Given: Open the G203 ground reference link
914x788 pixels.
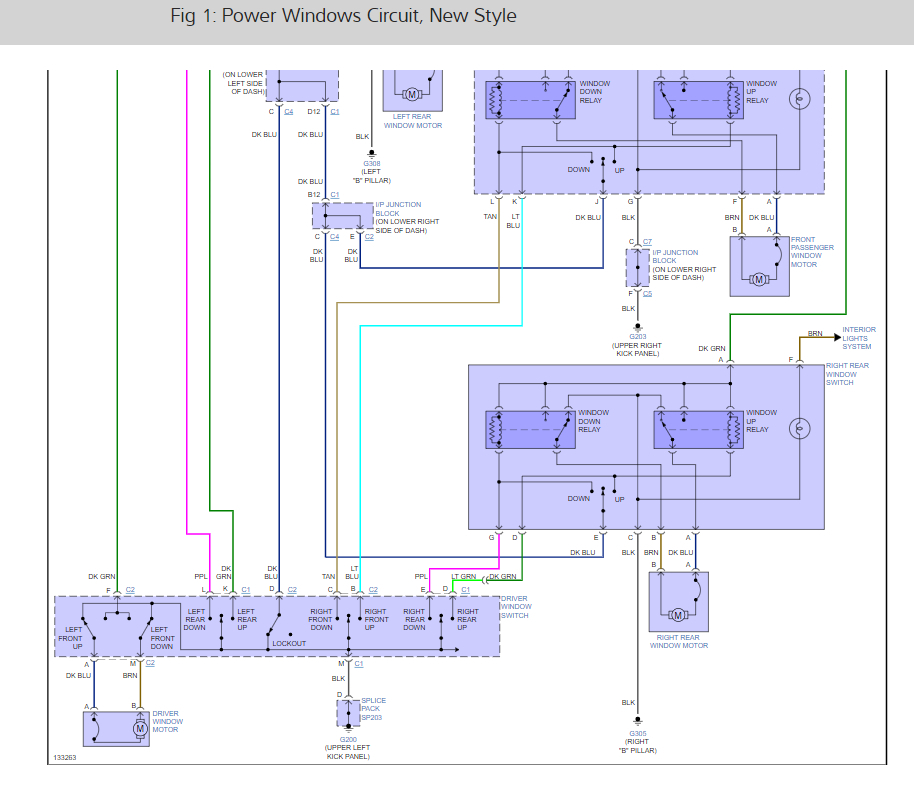Looking at the screenshot, I should click(x=638, y=337).
